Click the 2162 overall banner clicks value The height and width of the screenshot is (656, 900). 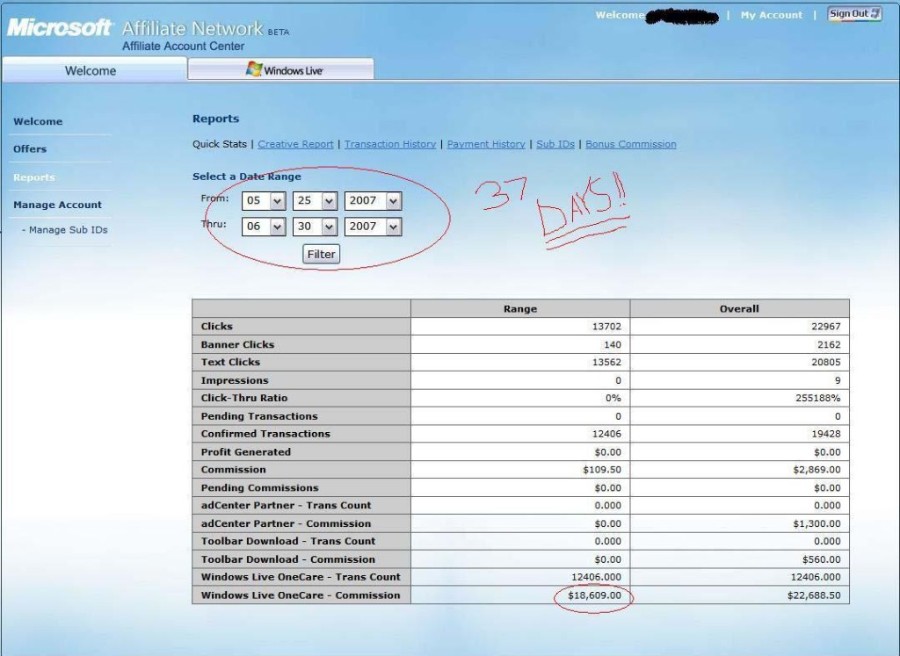click(x=829, y=345)
